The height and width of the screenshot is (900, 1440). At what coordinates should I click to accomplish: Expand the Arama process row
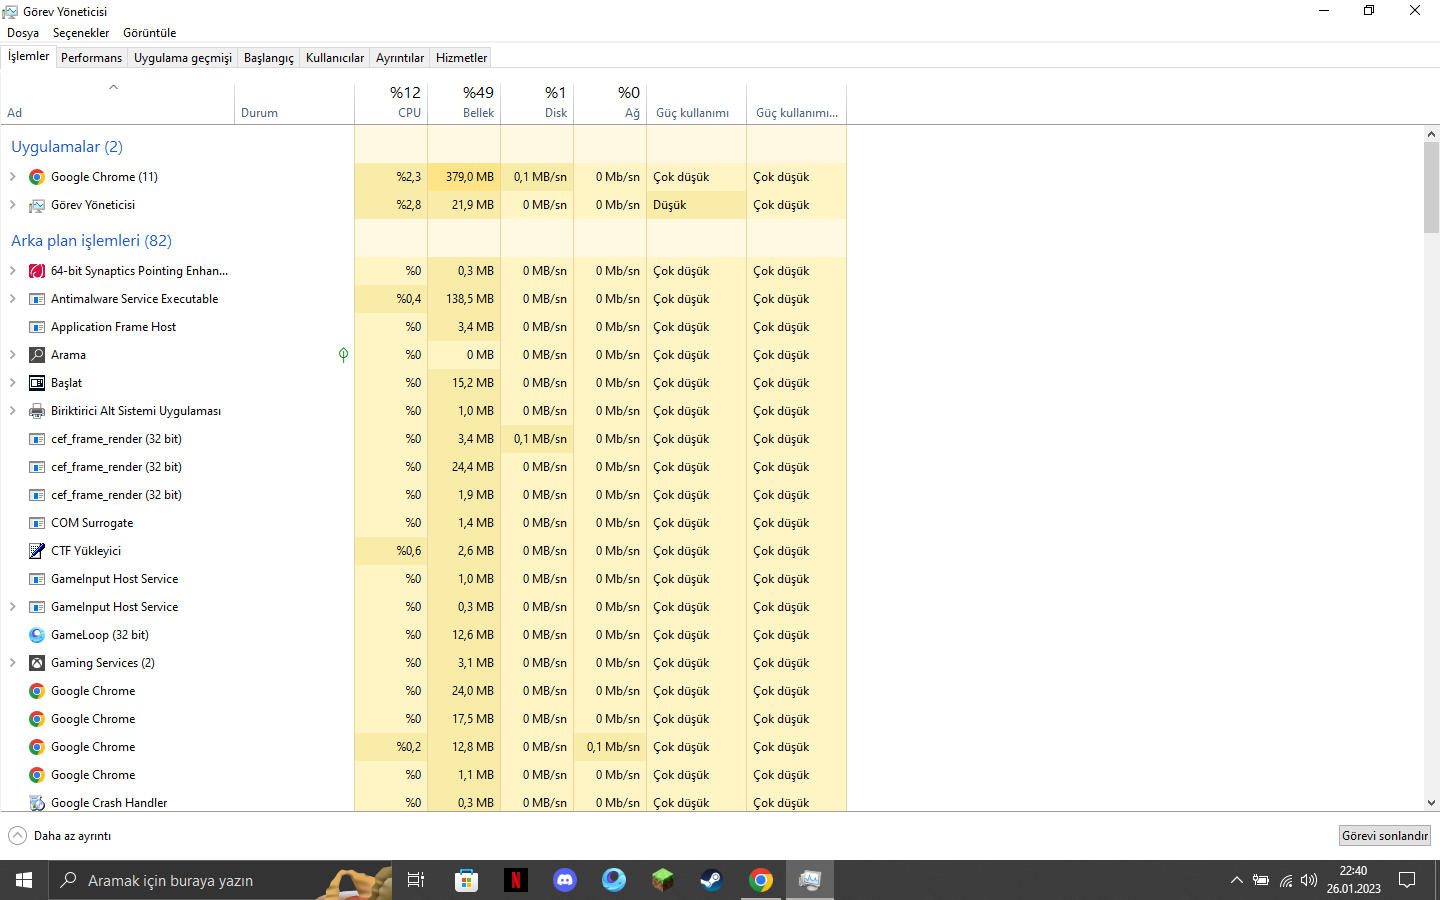point(12,355)
